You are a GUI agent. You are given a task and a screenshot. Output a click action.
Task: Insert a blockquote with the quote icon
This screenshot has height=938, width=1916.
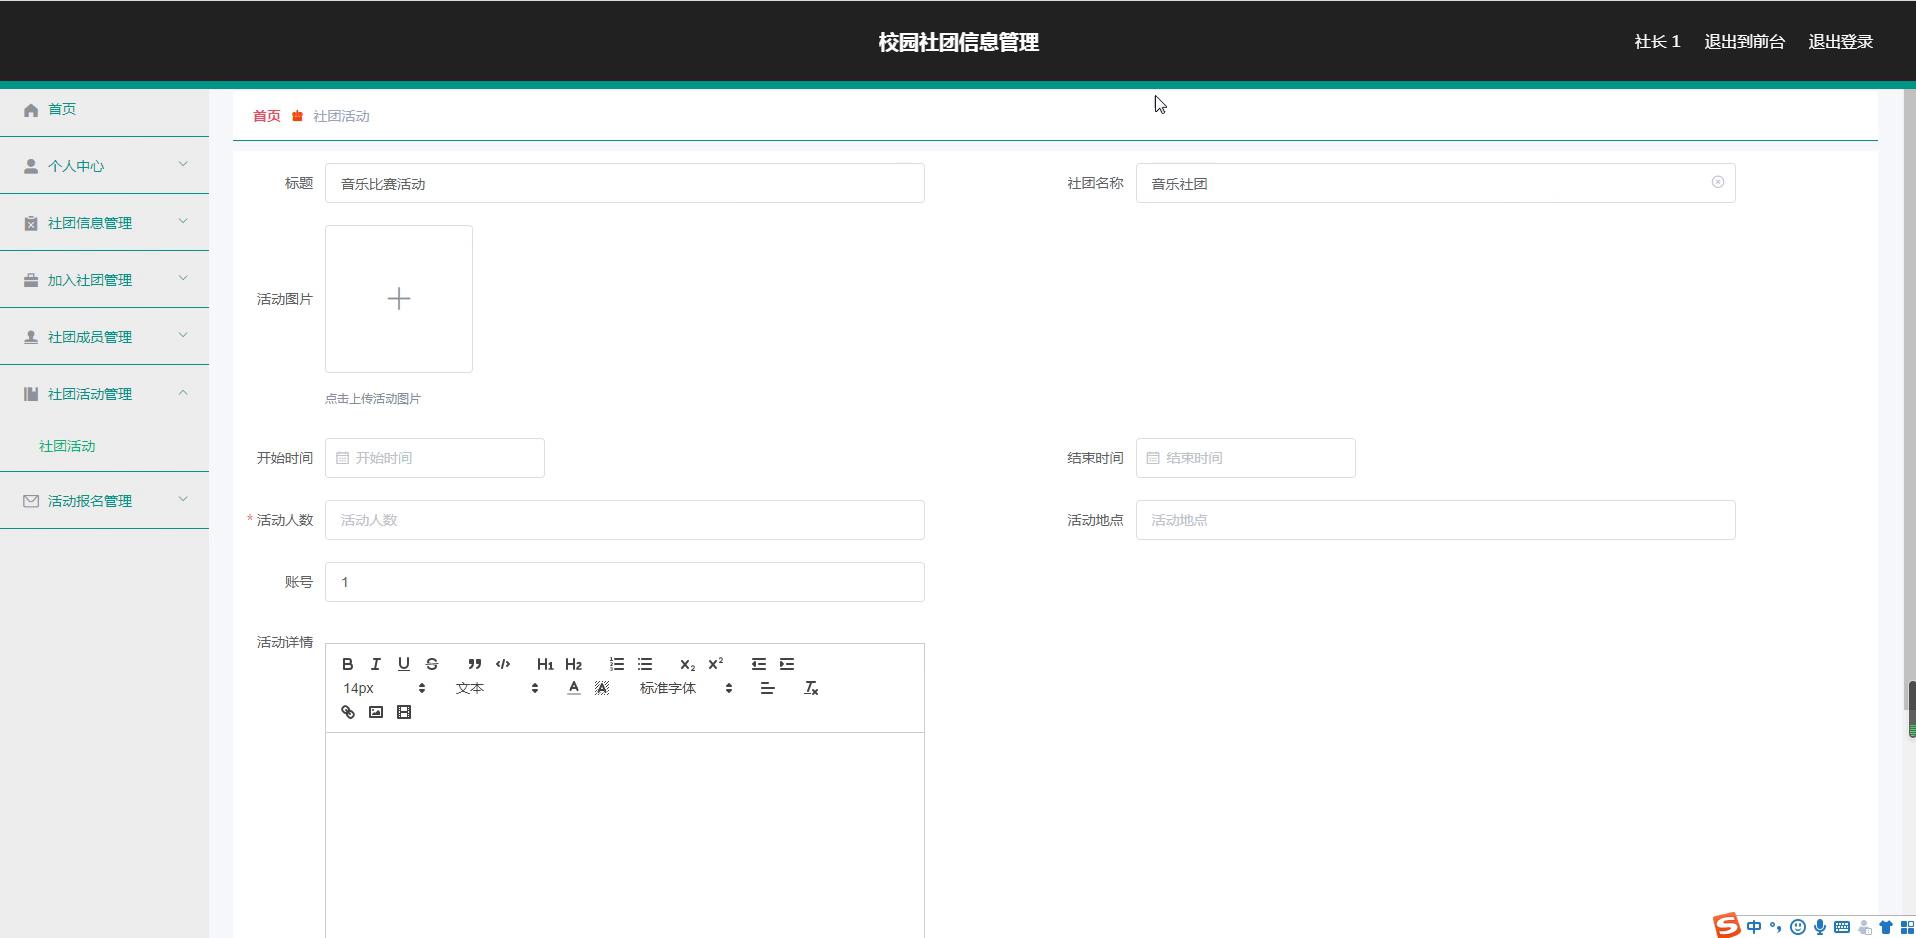click(x=475, y=664)
